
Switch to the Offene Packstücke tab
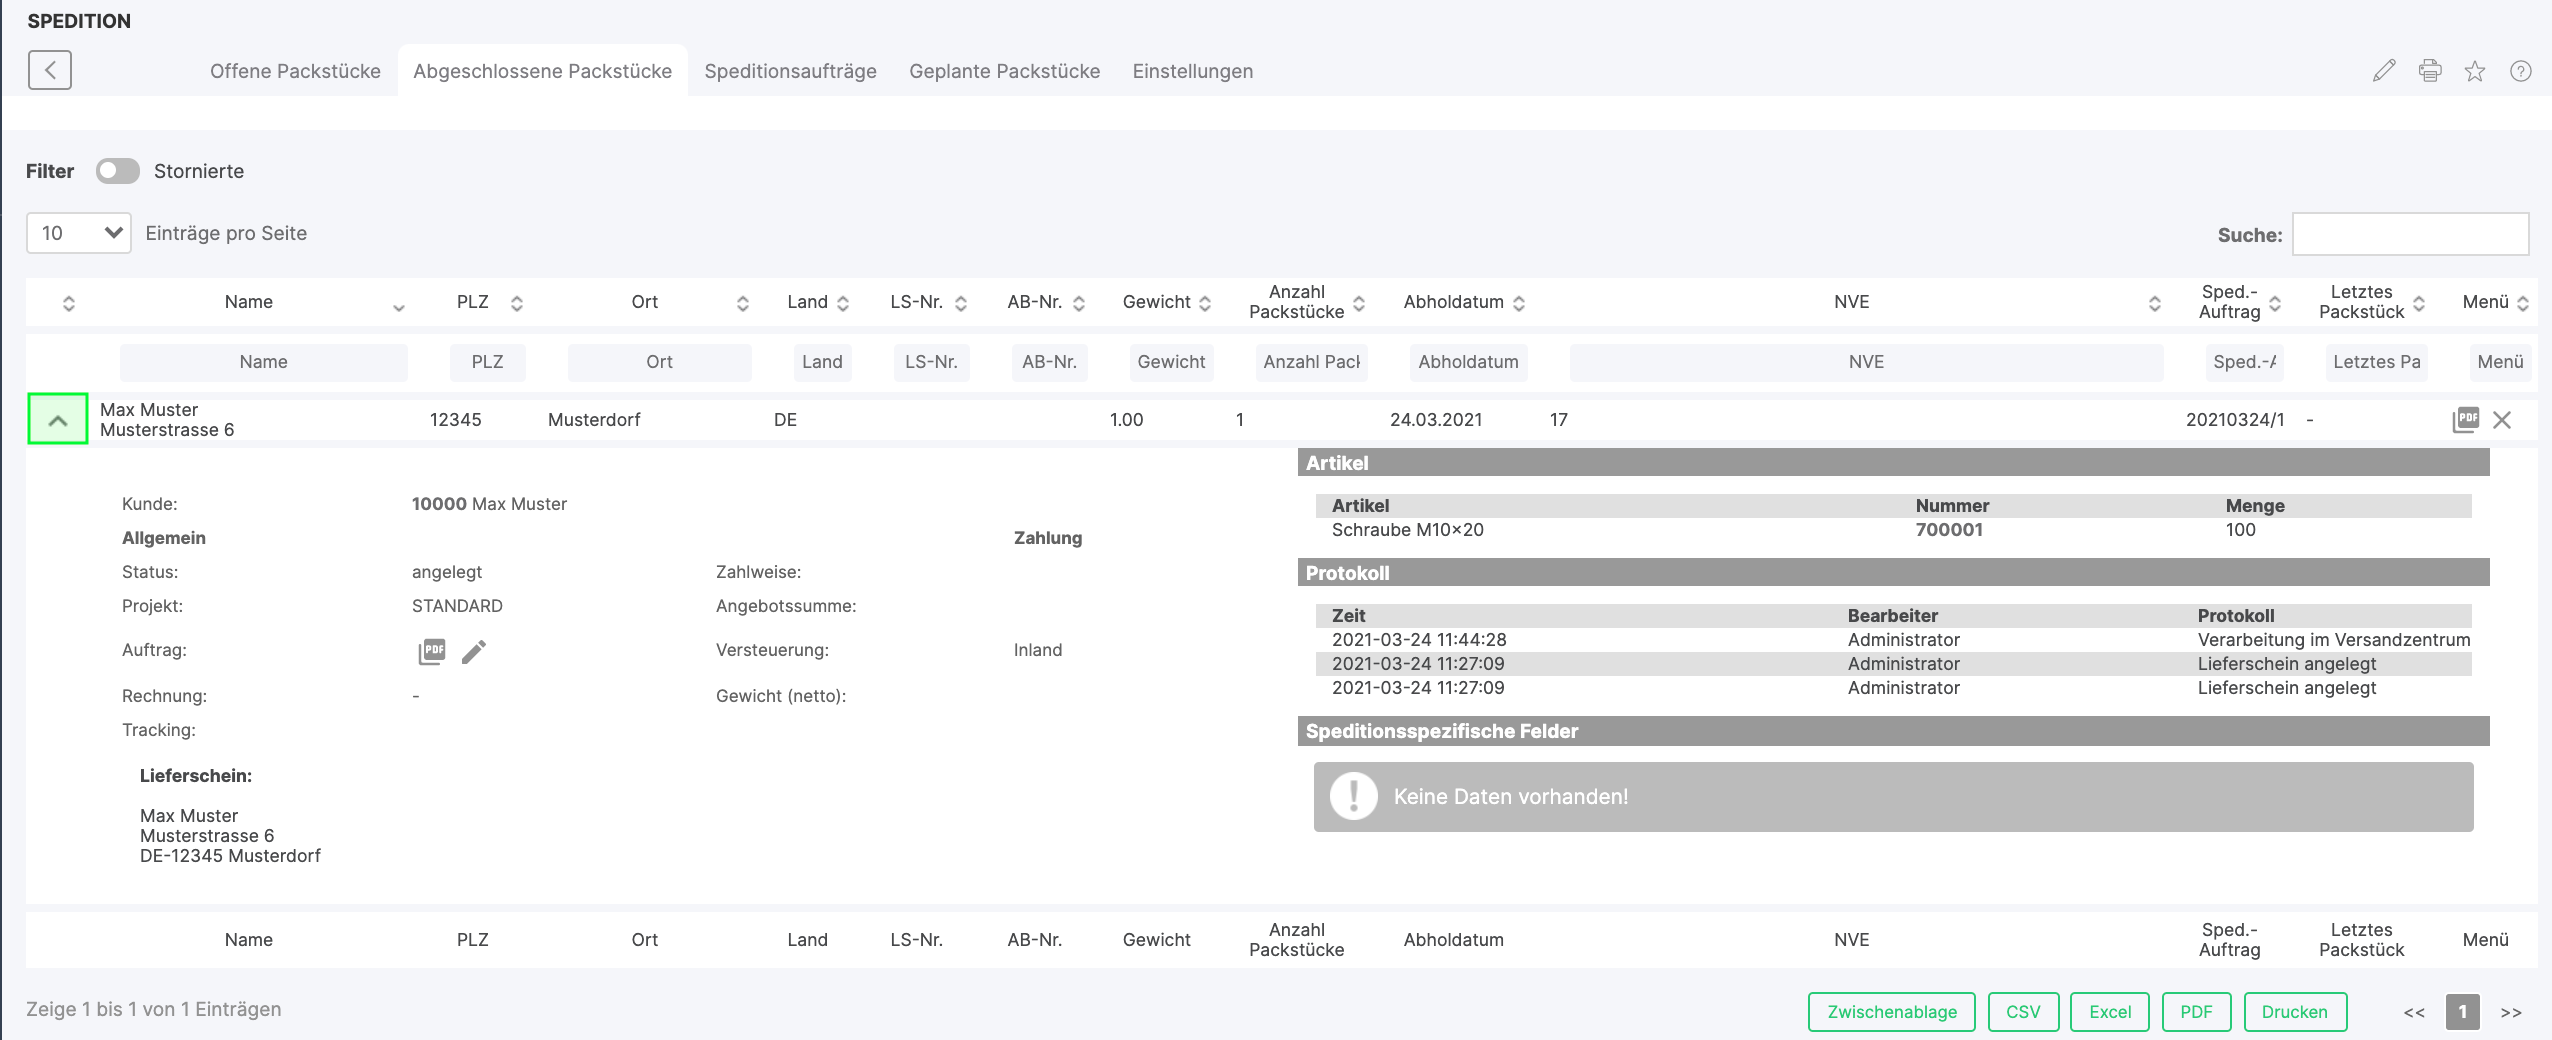tap(295, 71)
